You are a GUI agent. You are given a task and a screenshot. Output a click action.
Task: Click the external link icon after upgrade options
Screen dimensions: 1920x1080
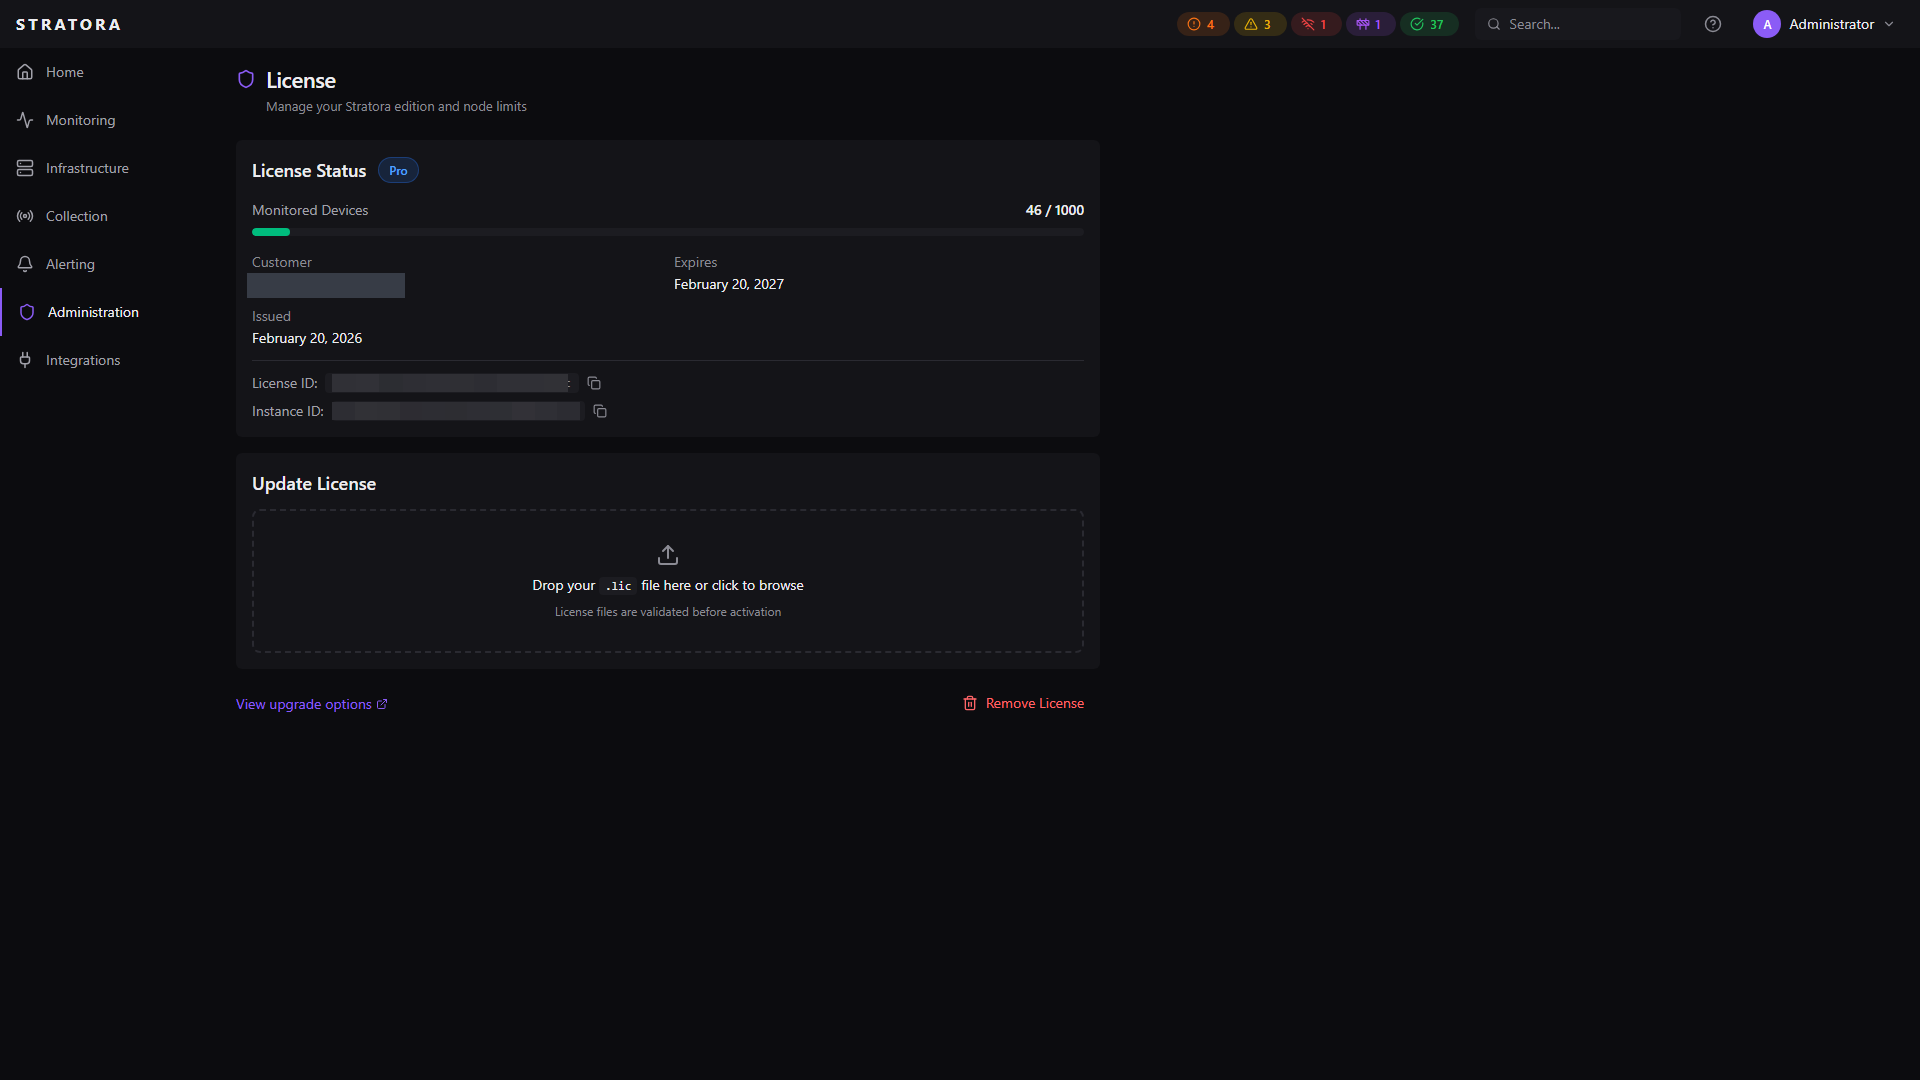382,704
